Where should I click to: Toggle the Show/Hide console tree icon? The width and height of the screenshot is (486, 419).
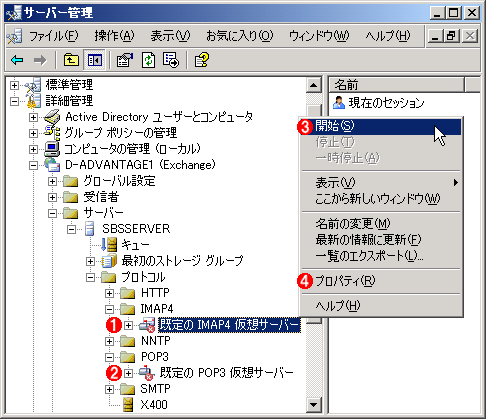click(95, 60)
